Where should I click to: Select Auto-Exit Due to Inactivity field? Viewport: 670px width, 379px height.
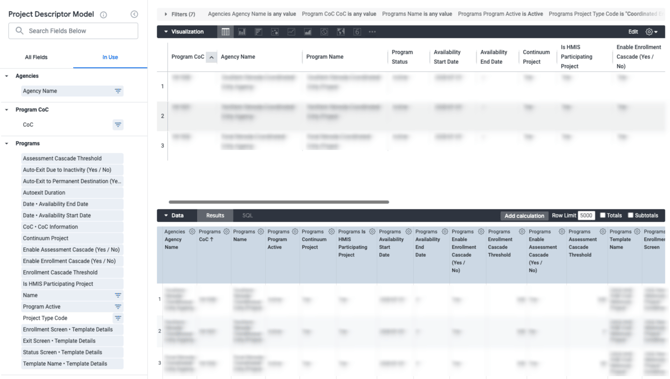[72, 170]
